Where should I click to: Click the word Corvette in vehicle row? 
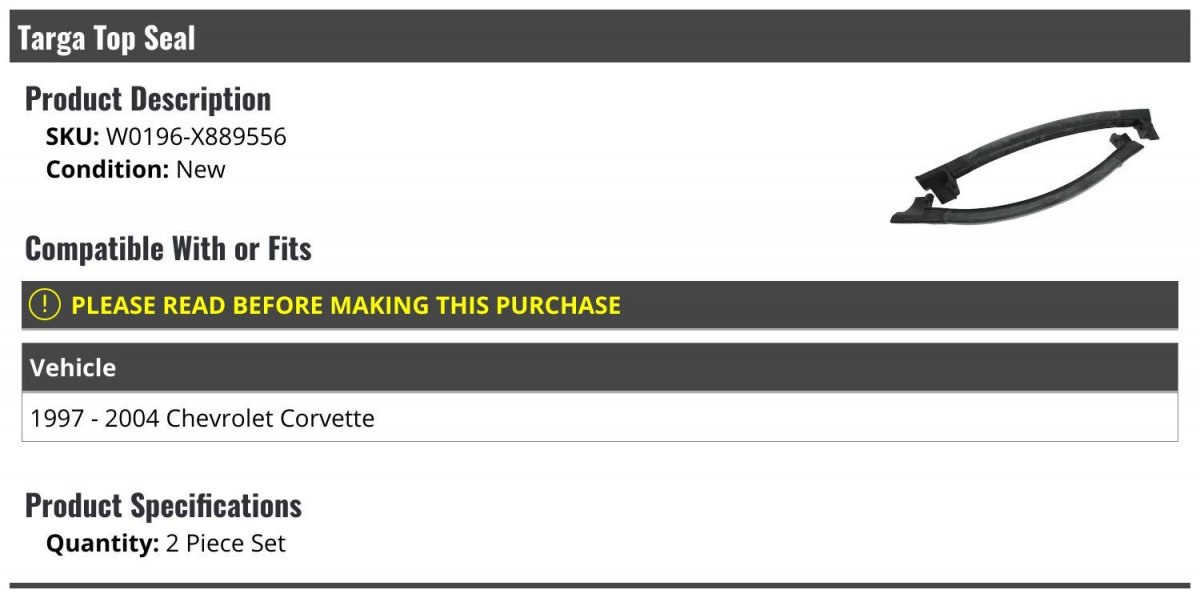coord(329,418)
